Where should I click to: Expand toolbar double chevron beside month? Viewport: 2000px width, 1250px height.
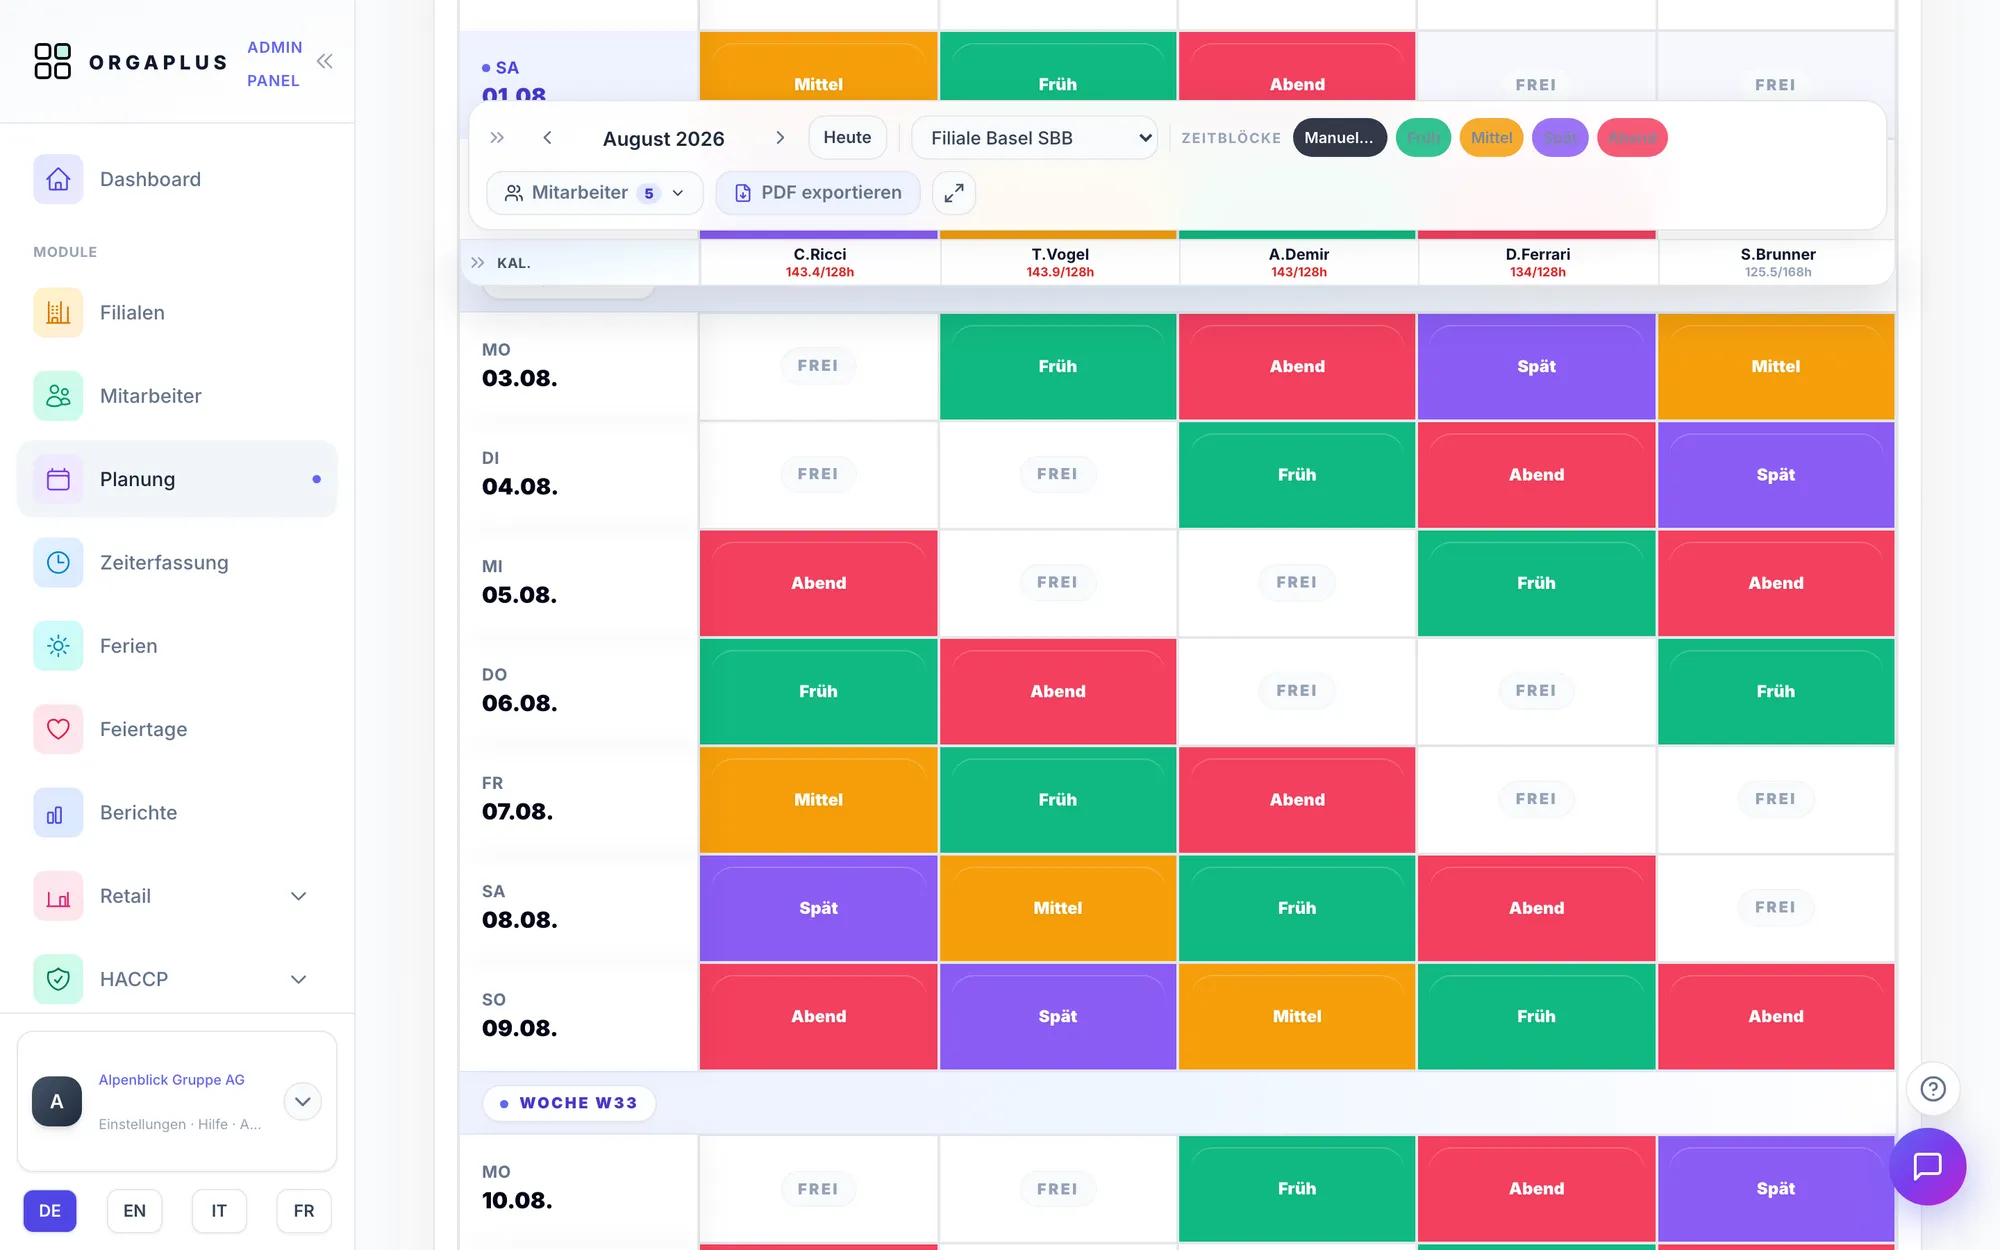point(497,138)
